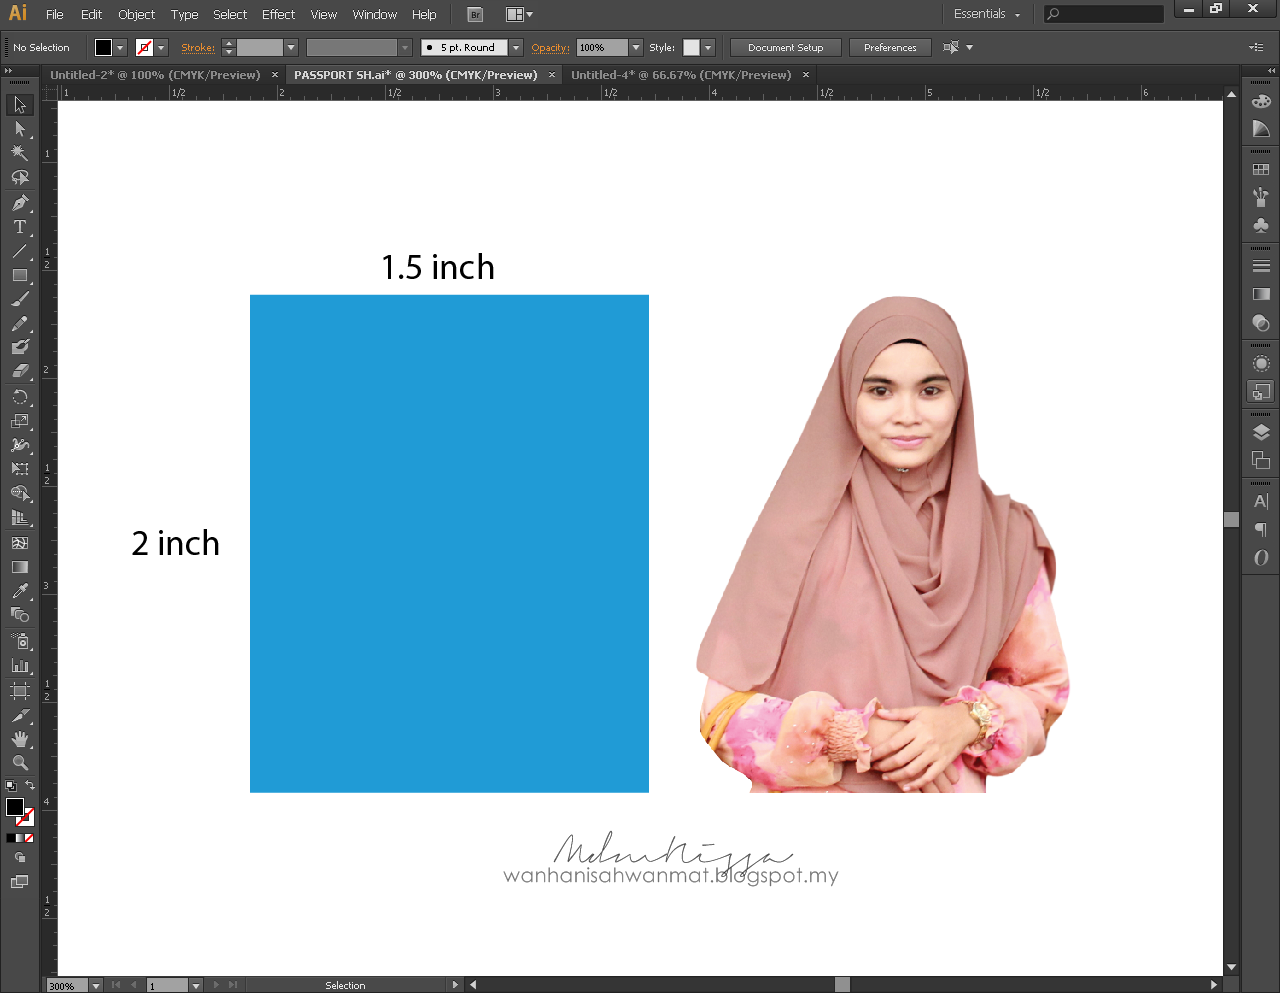Screen dimensions: 1280x993
Task: Select the Type tool
Action: click(21, 227)
